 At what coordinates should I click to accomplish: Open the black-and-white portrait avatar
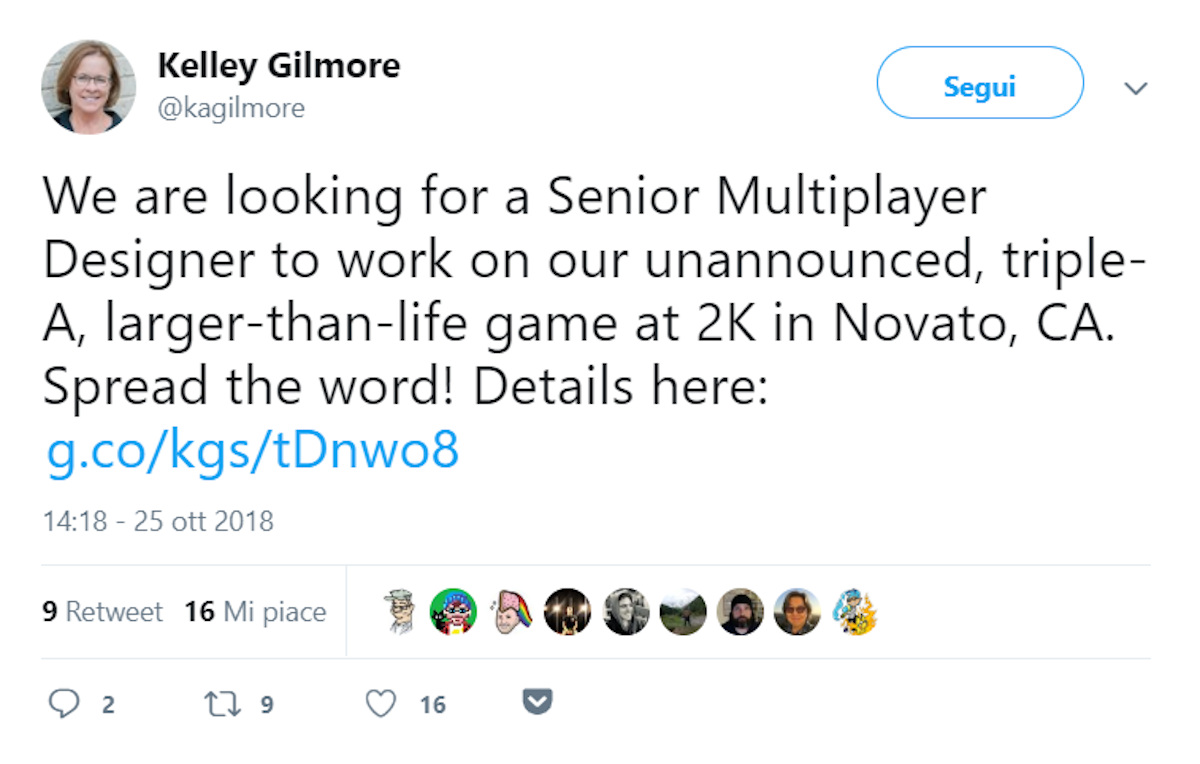pos(626,611)
